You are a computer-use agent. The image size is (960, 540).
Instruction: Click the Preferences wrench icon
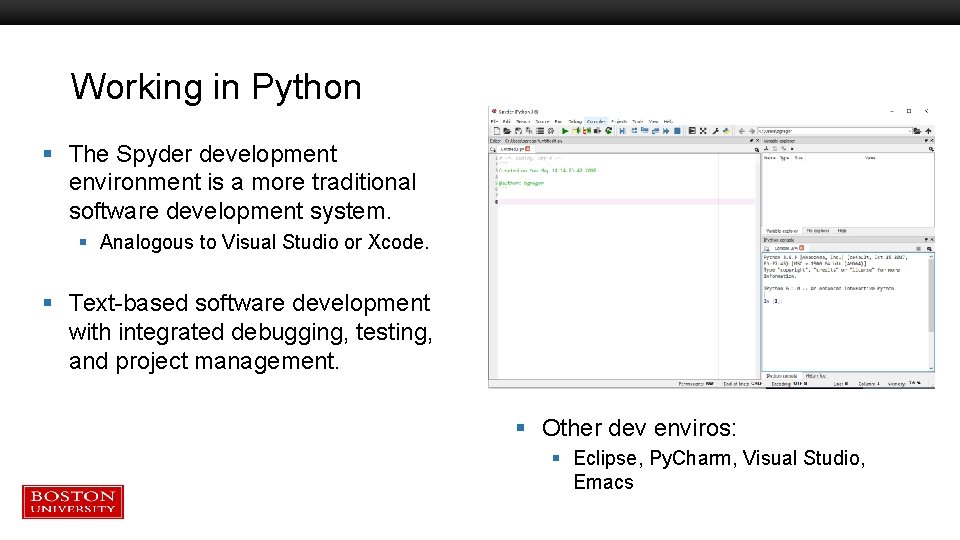716,131
